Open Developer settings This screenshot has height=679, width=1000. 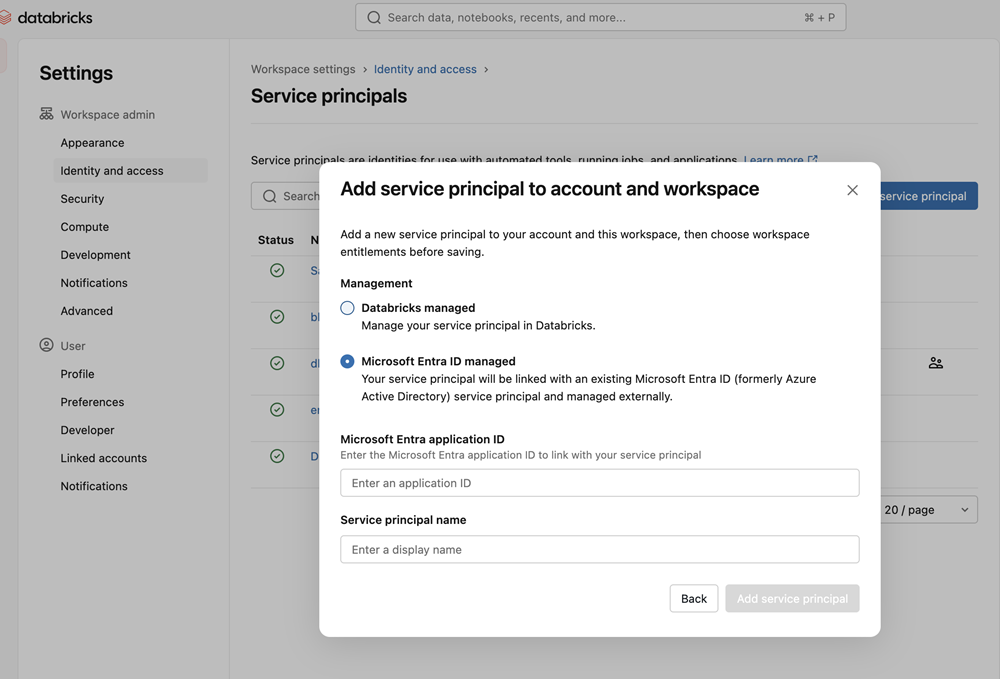click(87, 430)
